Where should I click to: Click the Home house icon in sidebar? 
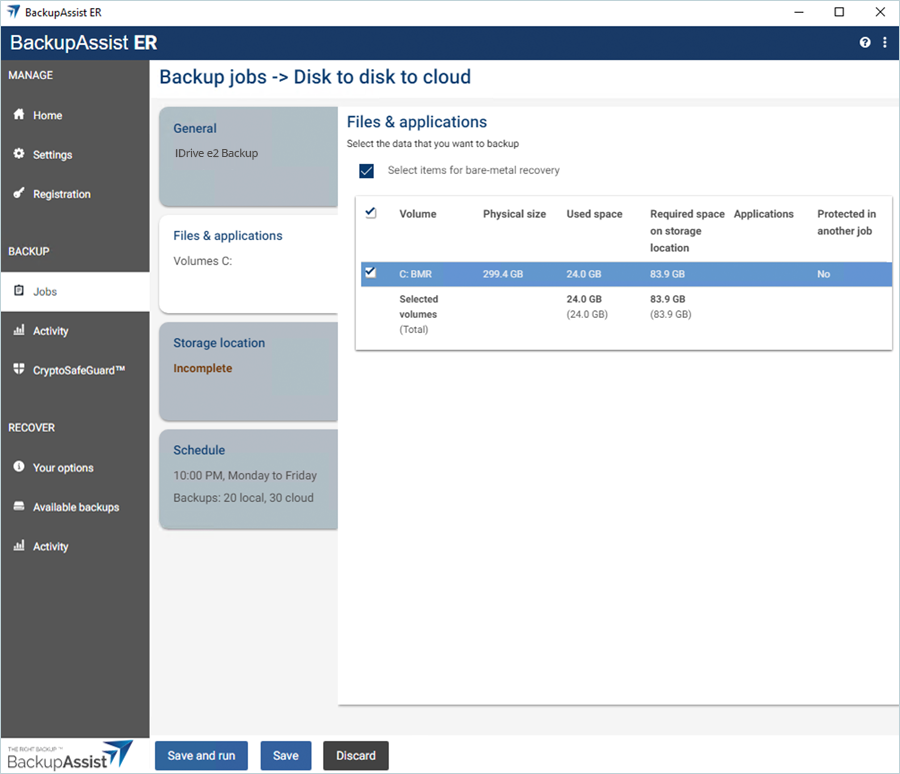click(19, 115)
